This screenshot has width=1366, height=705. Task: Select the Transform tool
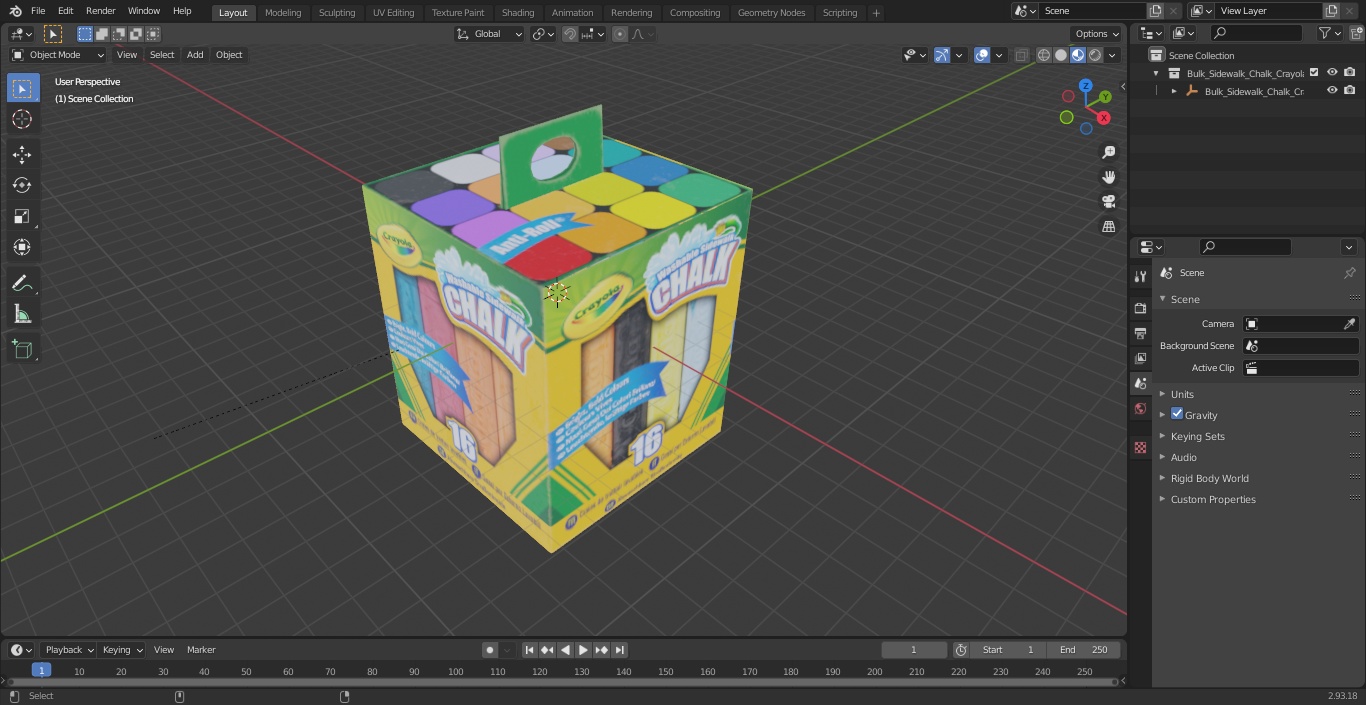click(x=22, y=247)
